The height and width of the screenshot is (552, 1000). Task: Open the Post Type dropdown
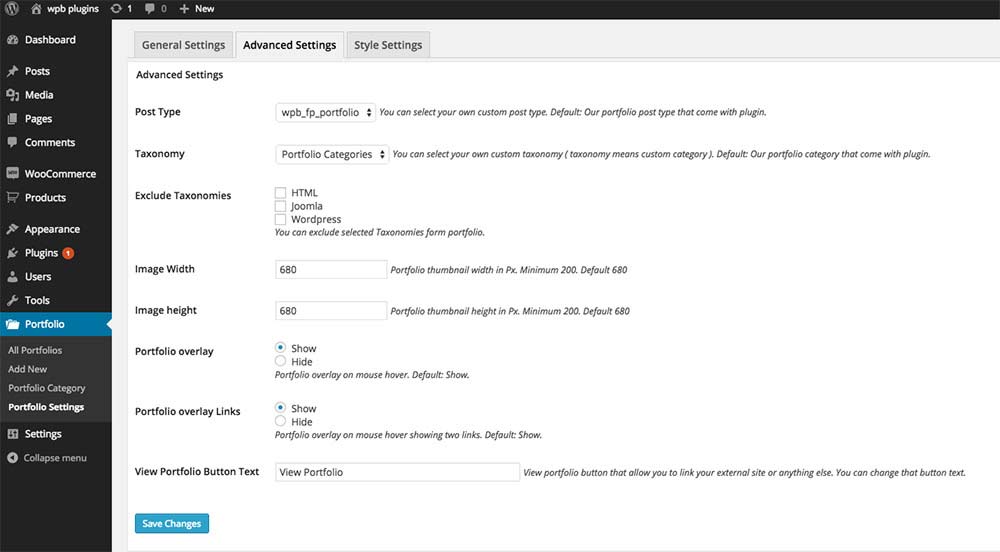coord(326,113)
